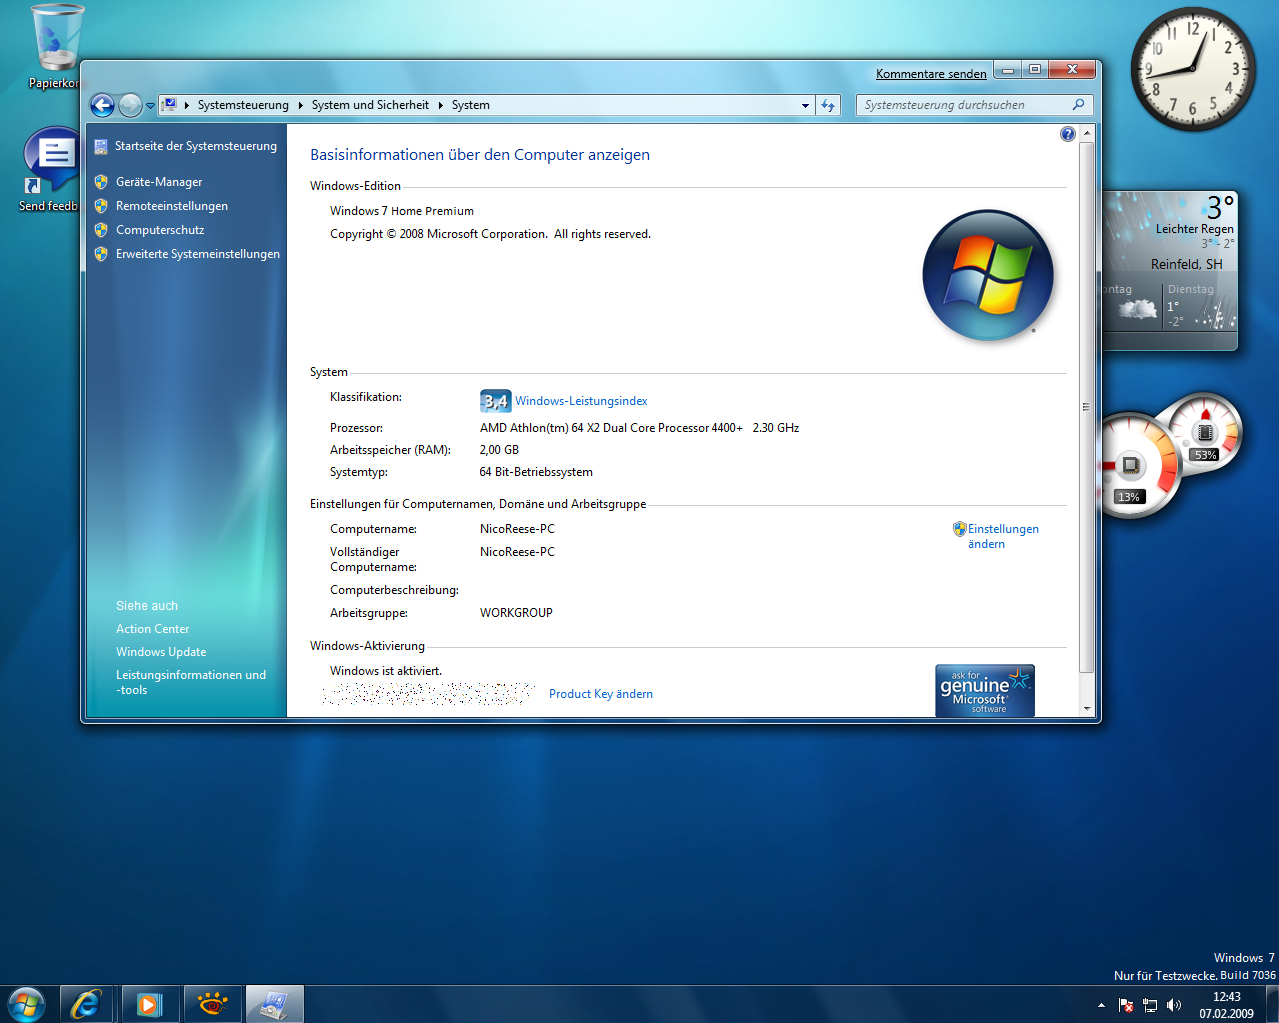
Task: Click the search magnifier icon
Action: click(1078, 105)
